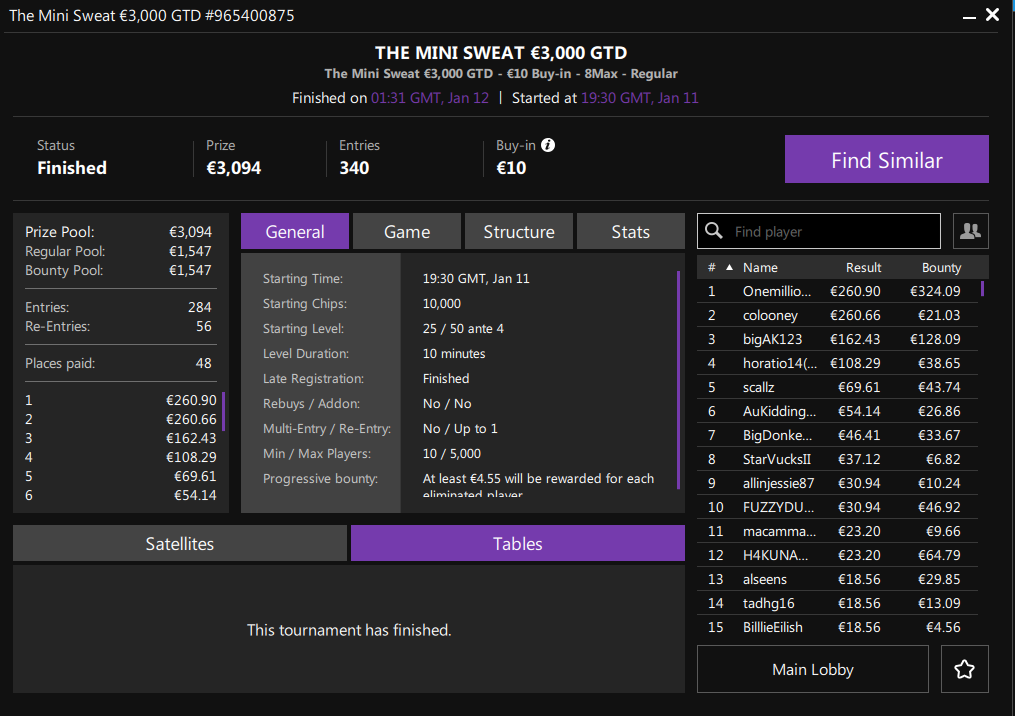Click payout place 3 €162.43
Image resolution: width=1015 pixels, height=716 pixels.
(120, 438)
